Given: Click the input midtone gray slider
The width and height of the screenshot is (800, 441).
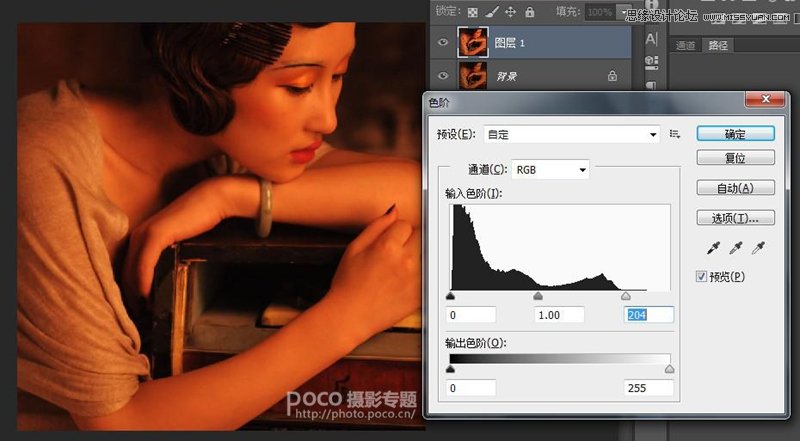Looking at the screenshot, I should coord(538,296).
